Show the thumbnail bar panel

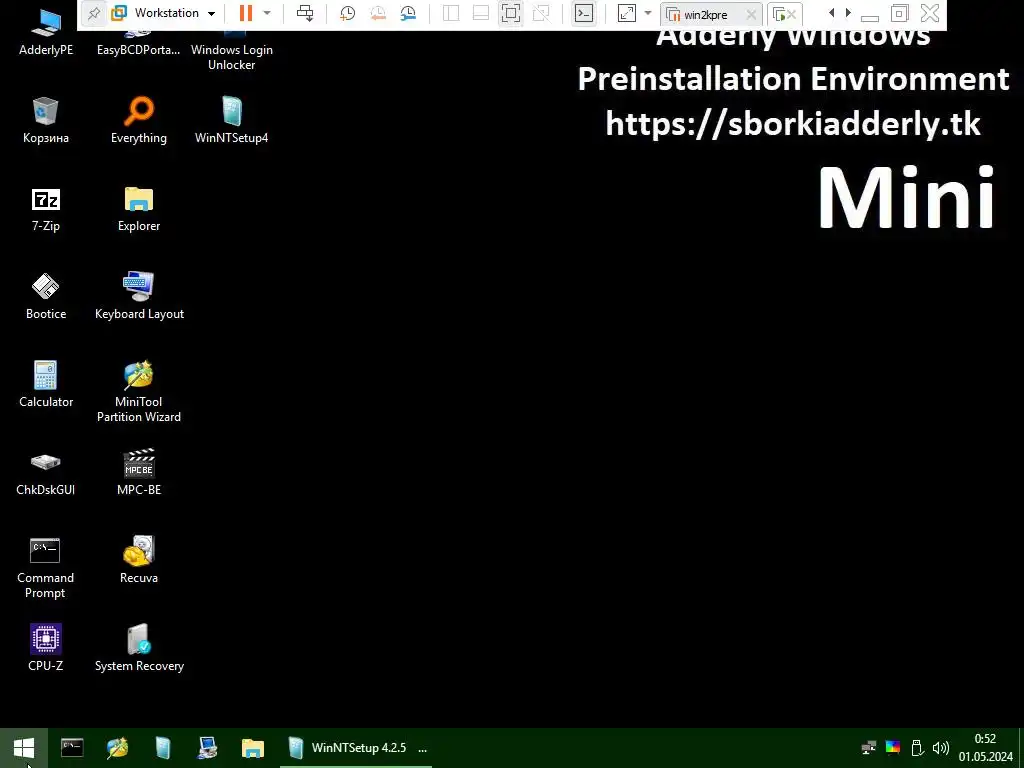(x=481, y=13)
